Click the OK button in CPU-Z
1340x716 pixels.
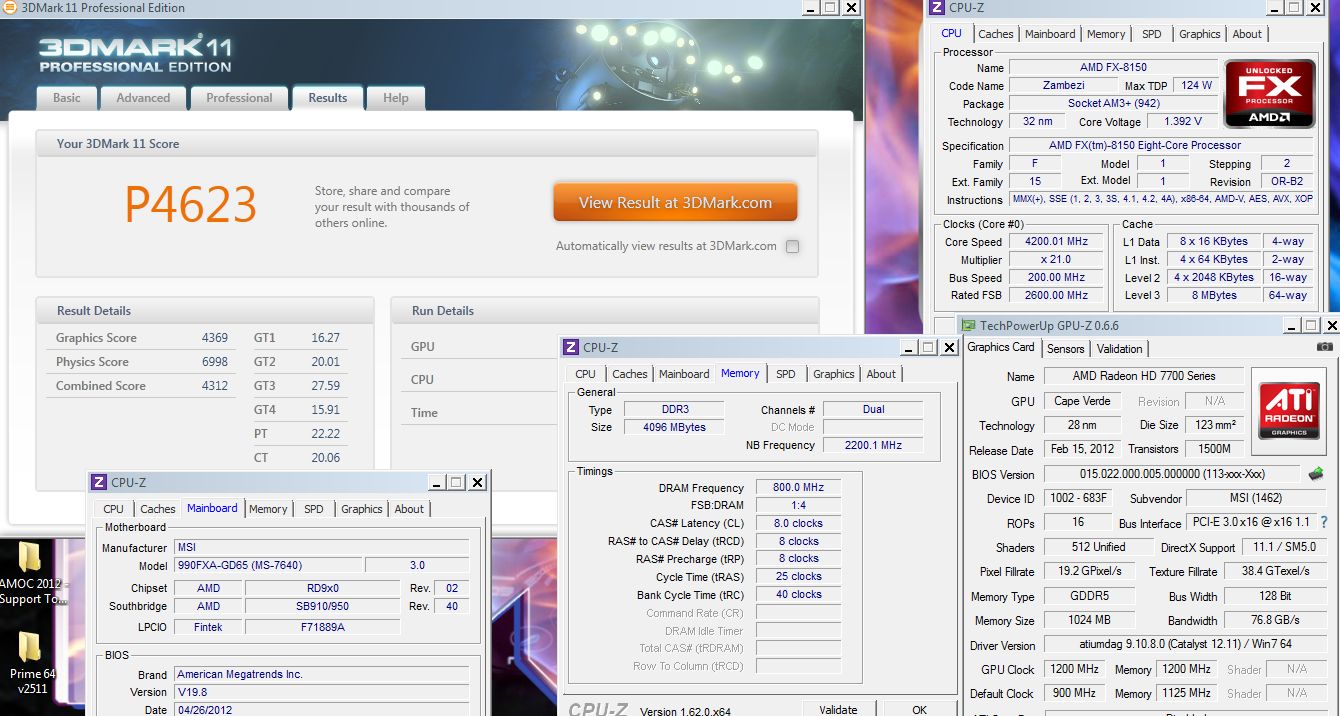pyautogui.click(x=919, y=709)
